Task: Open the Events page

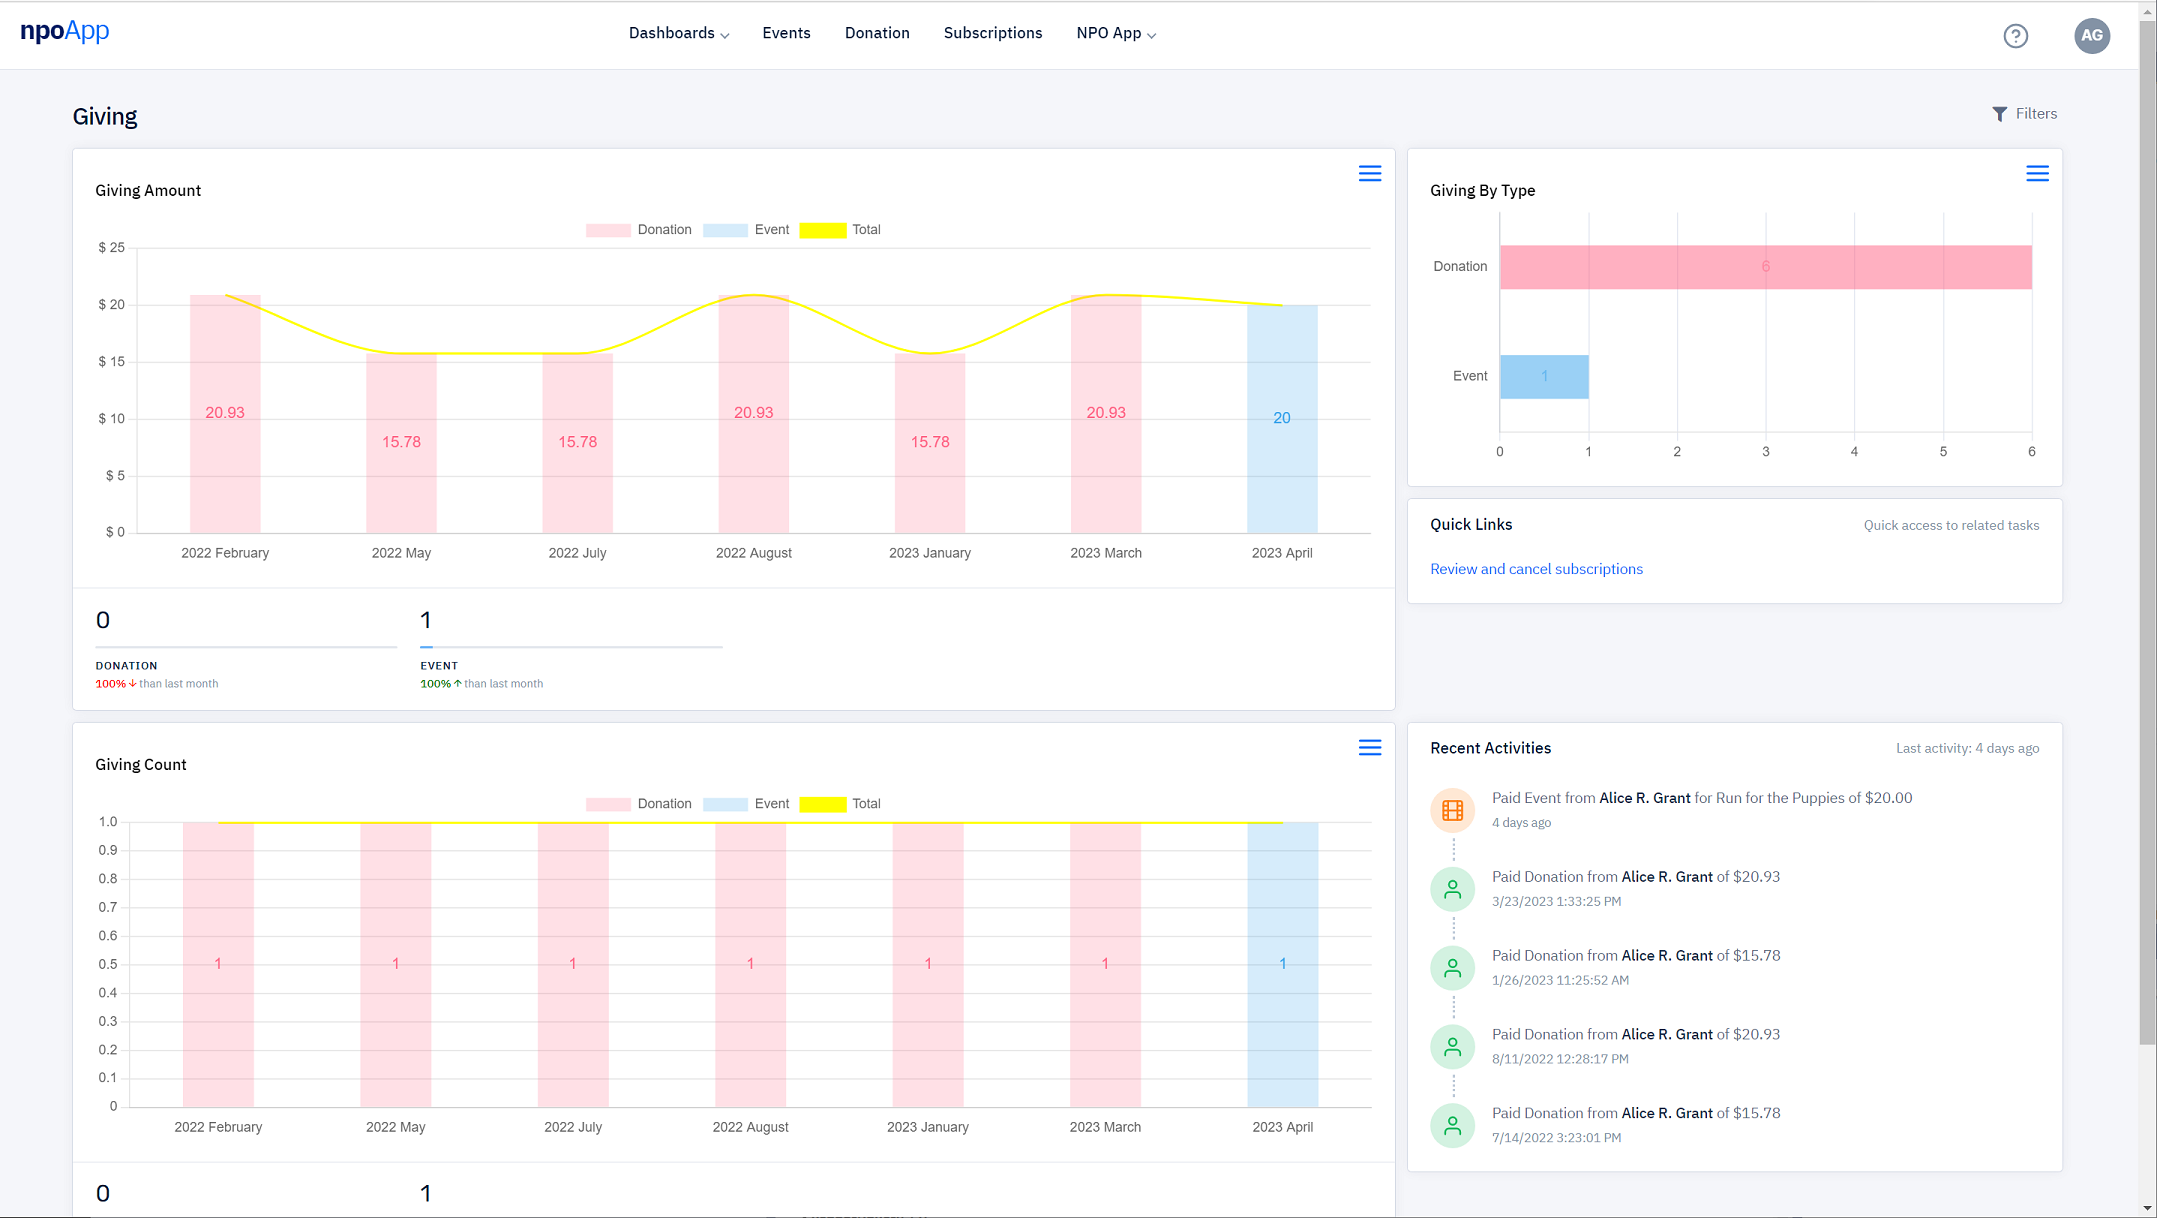Action: point(786,34)
